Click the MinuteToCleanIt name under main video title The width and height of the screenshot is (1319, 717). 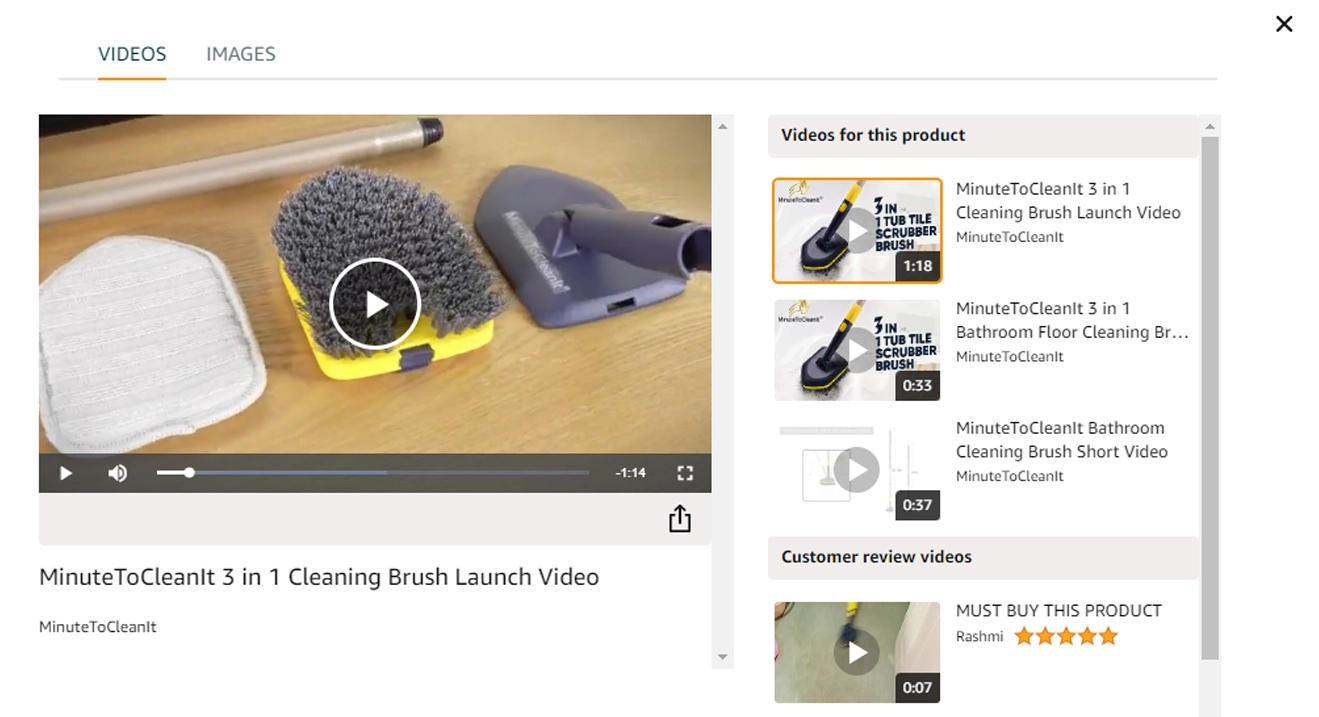click(x=98, y=627)
